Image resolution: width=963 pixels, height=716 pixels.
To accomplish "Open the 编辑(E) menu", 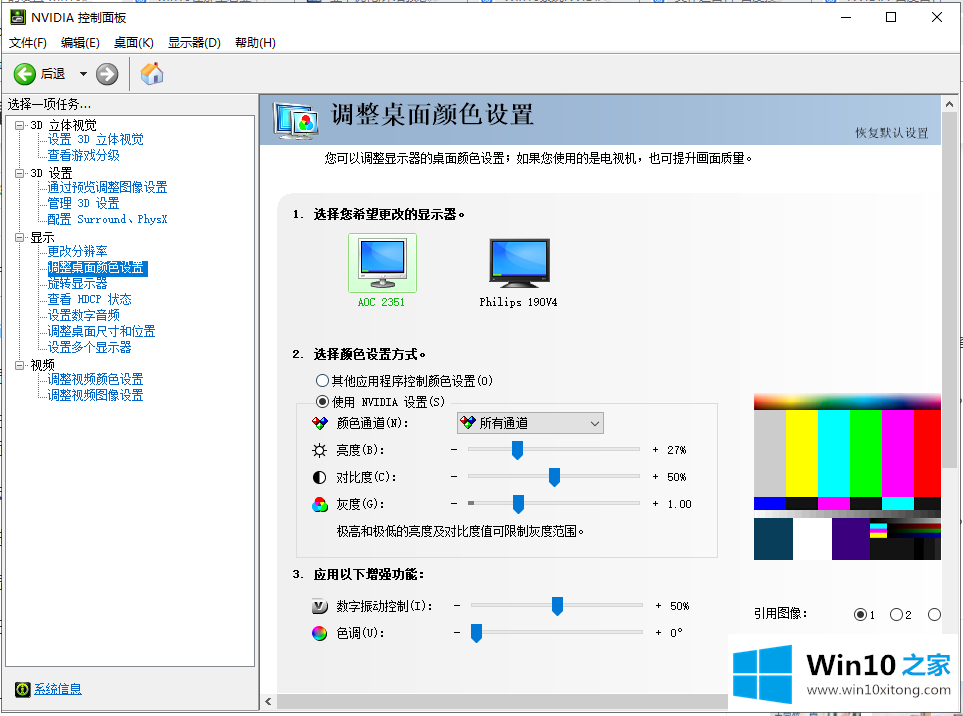I will [x=80, y=43].
